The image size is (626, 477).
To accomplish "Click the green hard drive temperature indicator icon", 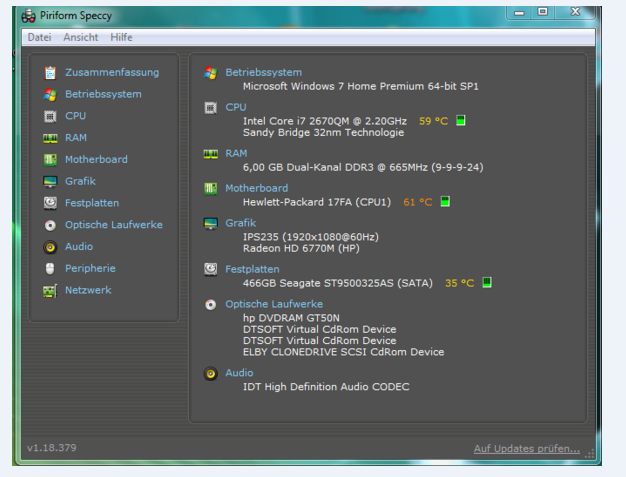I will (x=487, y=283).
